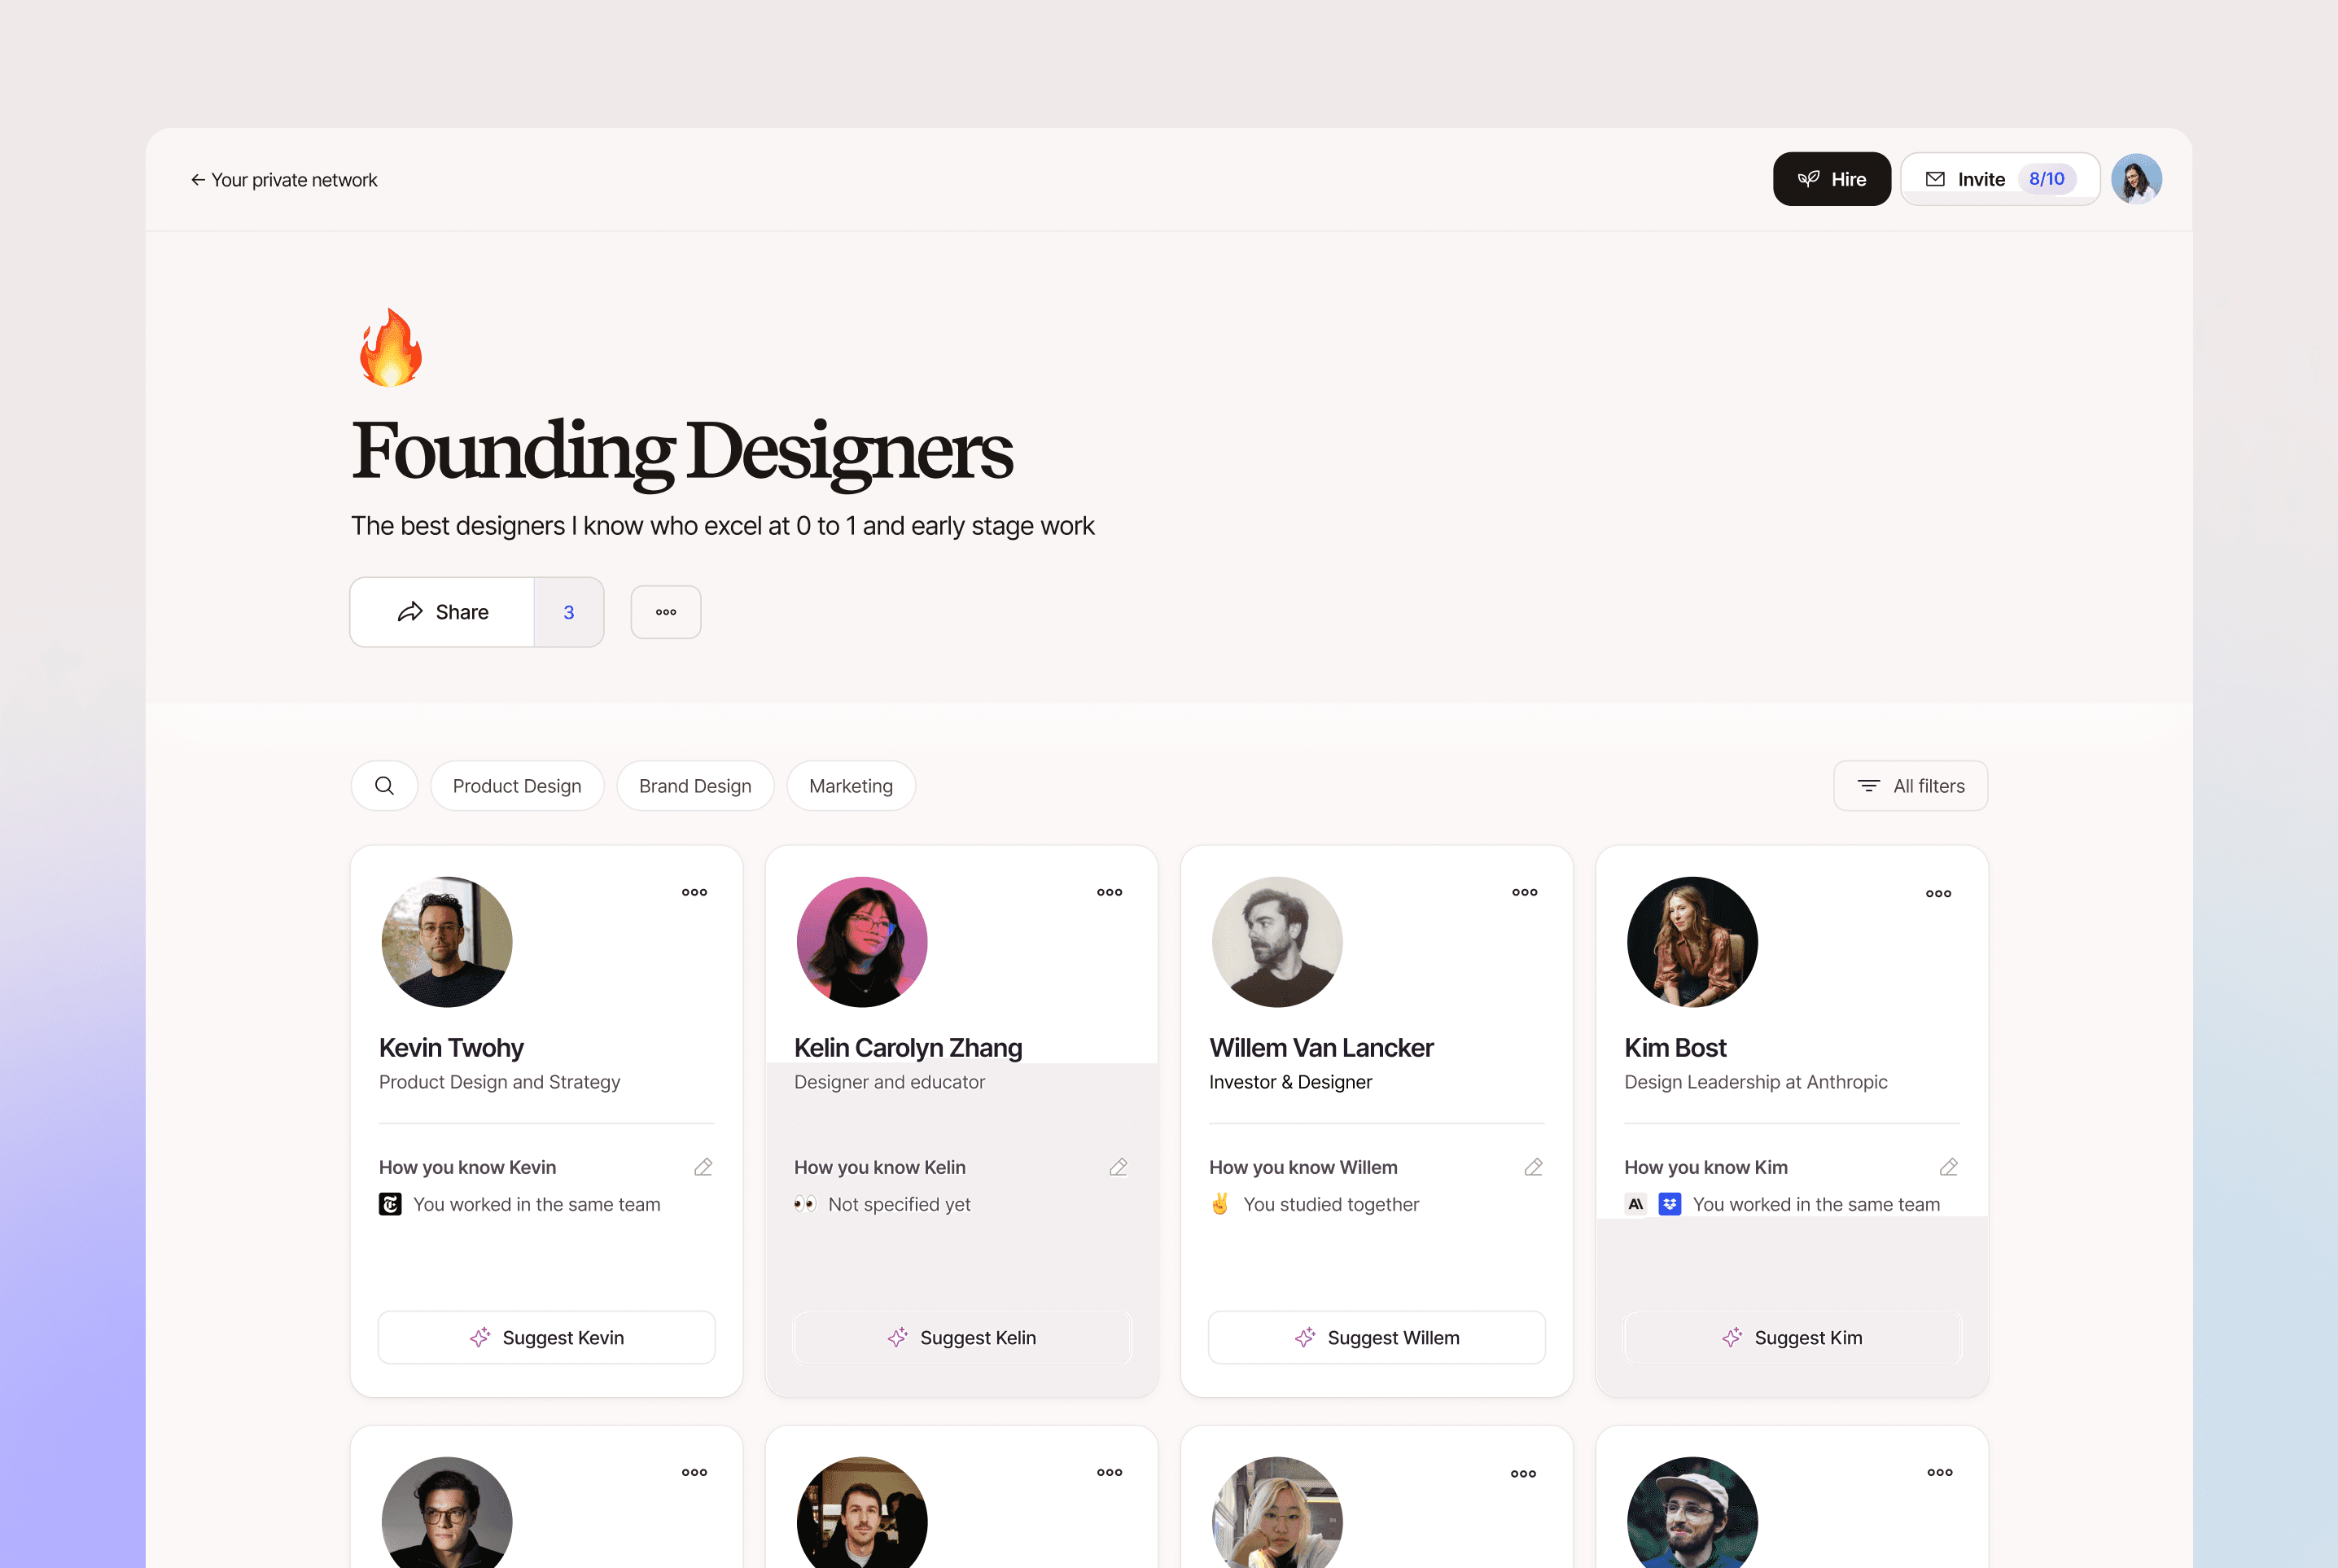Toggle the Brand Design filter chip
The height and width of the screenshot is (1568, 2338).
[695, 786]
